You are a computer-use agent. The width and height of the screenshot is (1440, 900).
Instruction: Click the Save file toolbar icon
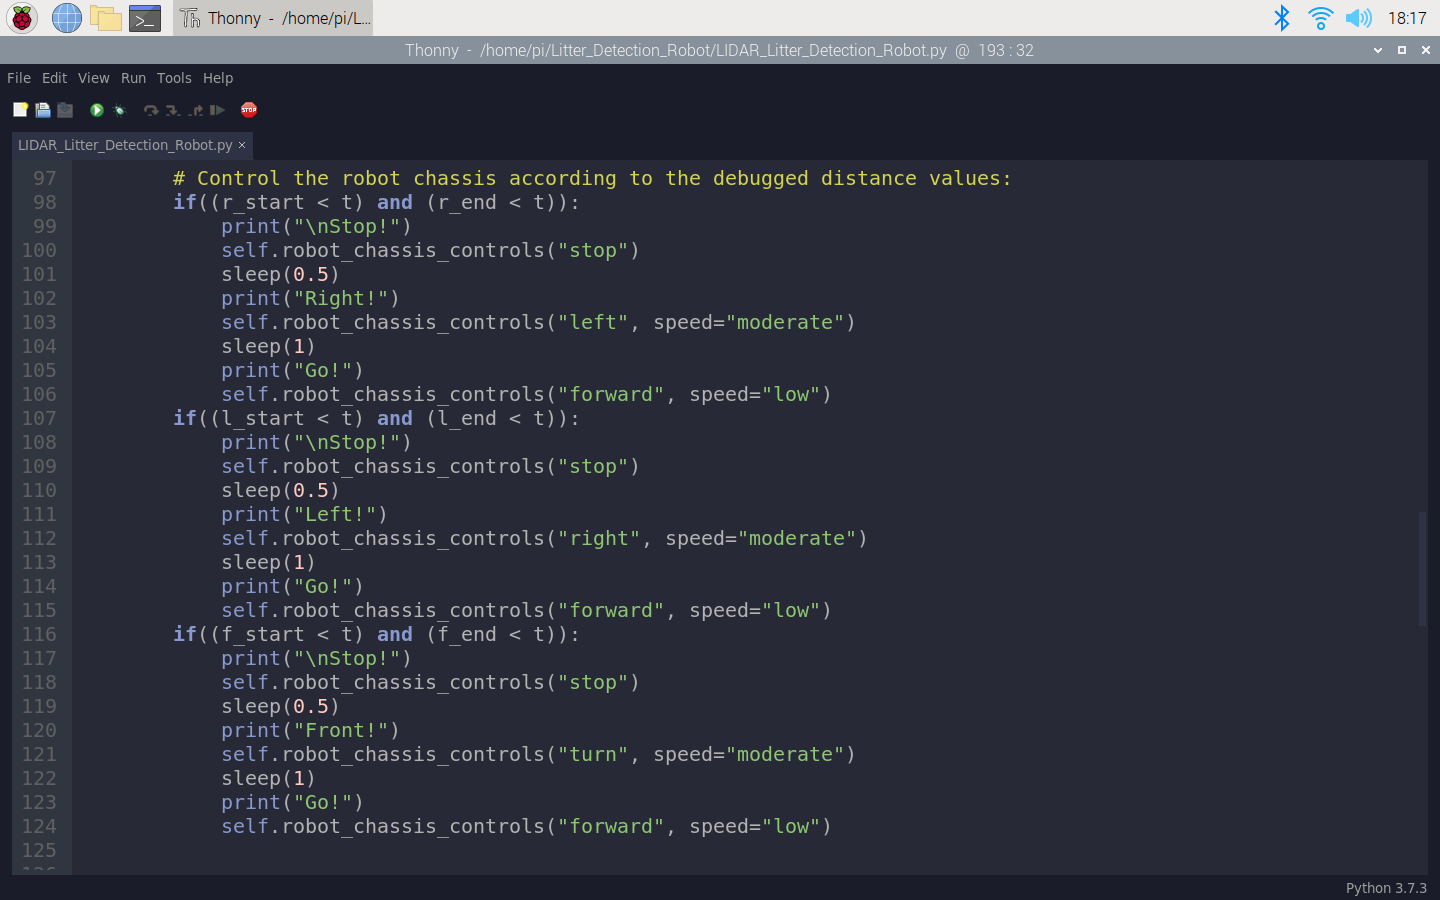65,110
